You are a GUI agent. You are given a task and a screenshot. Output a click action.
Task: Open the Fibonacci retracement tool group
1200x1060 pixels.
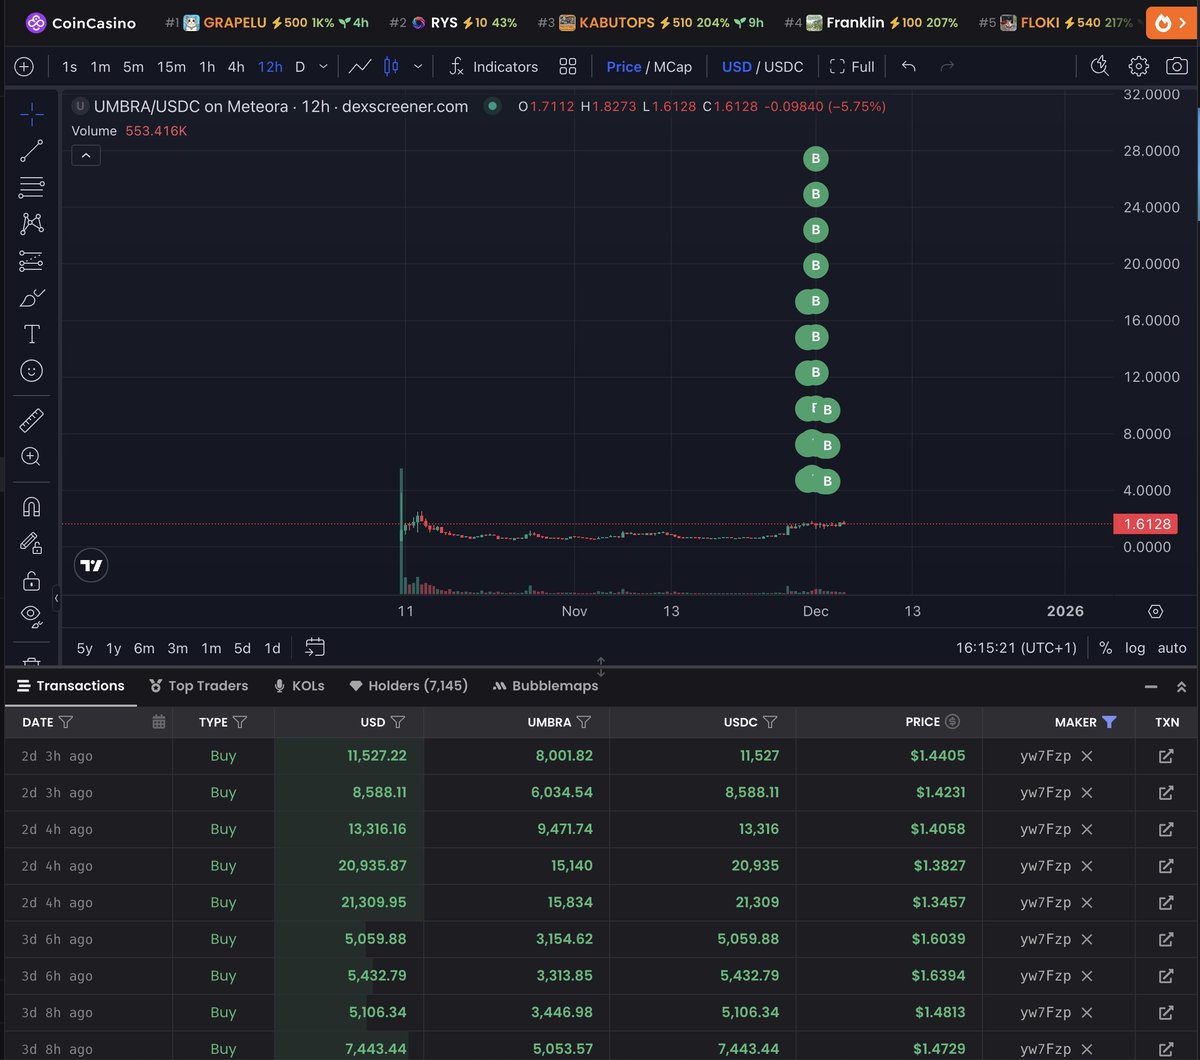tap(31, 187)
